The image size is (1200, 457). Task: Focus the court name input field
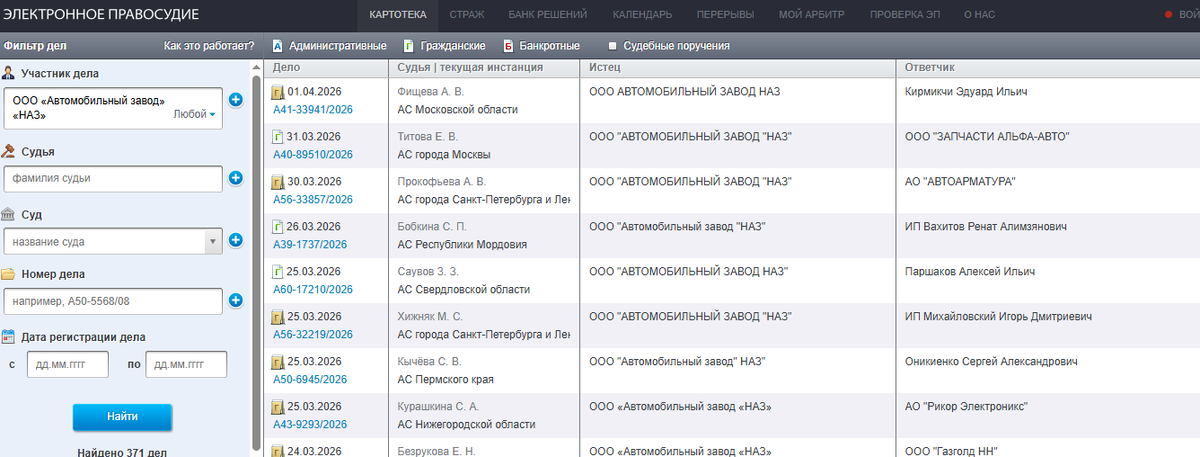coord(104,241)
